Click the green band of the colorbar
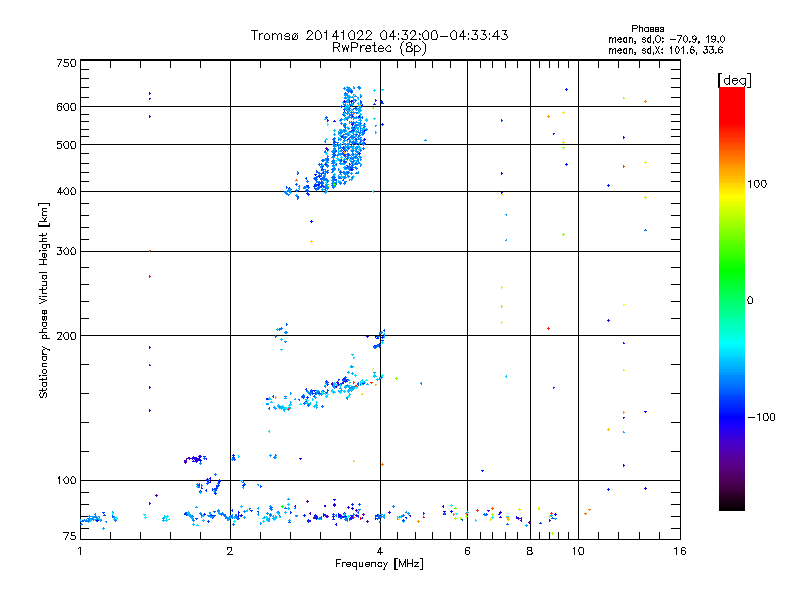The height and width of the screenshot is (600, 800). 732,270
